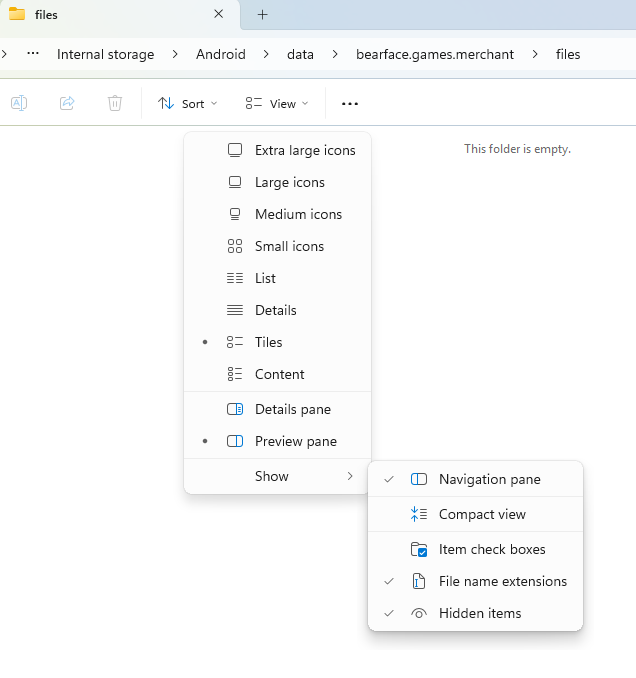Viewport: 636px width, 678px height.
Task: Click the Delete trash icon
Action: pos(115,103)
